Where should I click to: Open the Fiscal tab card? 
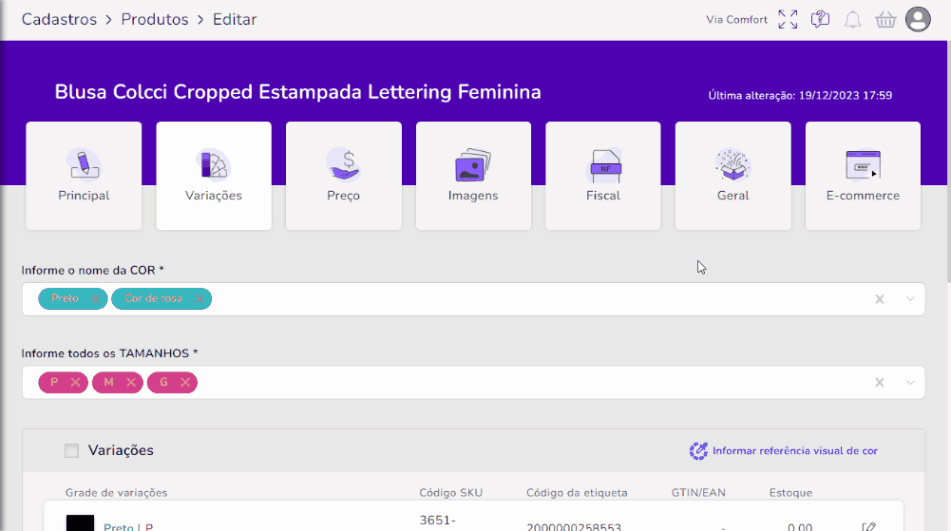click(603, 176)
